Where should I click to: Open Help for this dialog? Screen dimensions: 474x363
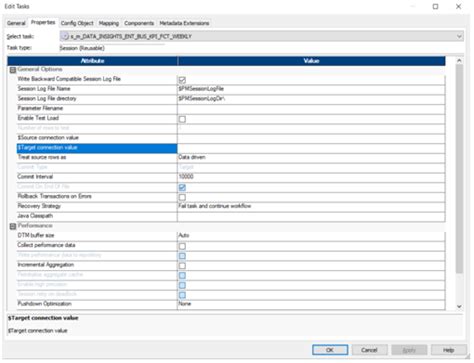click(448, 350)
